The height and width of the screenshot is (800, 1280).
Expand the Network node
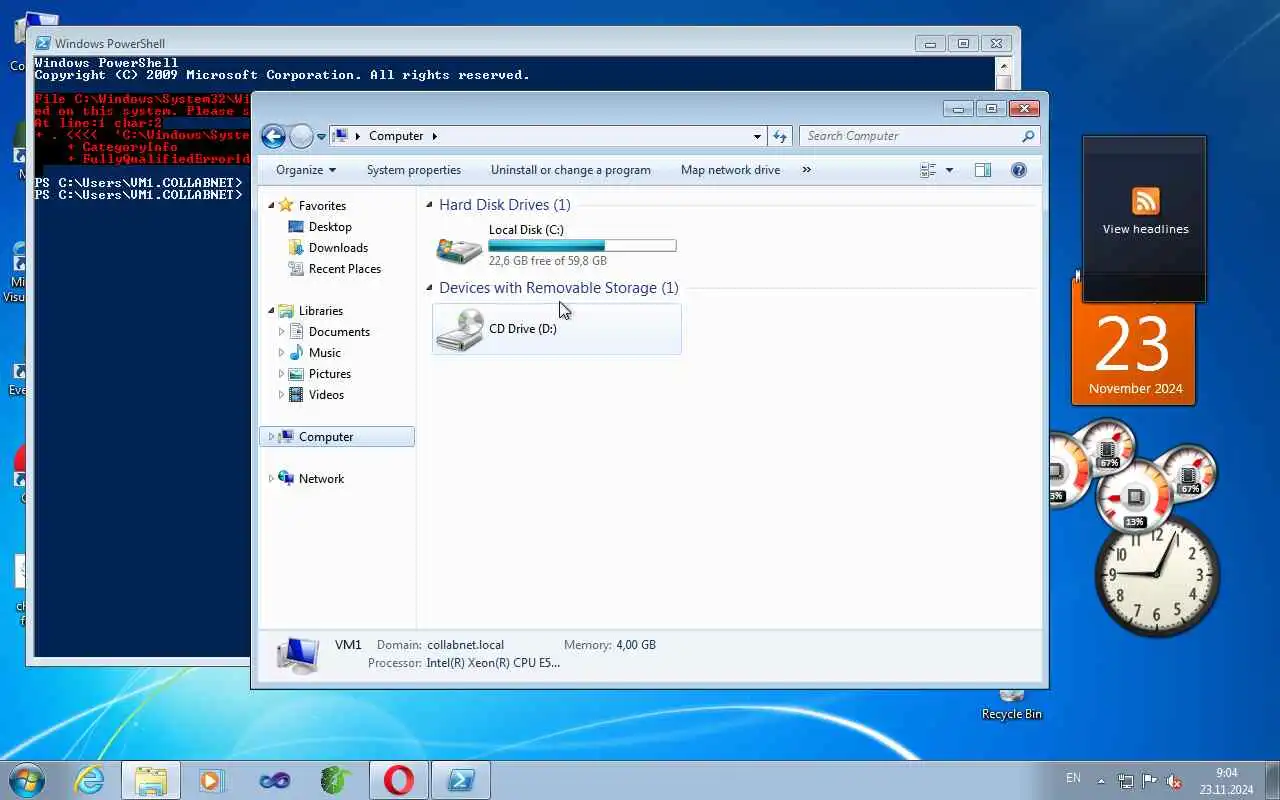[270, 479]
